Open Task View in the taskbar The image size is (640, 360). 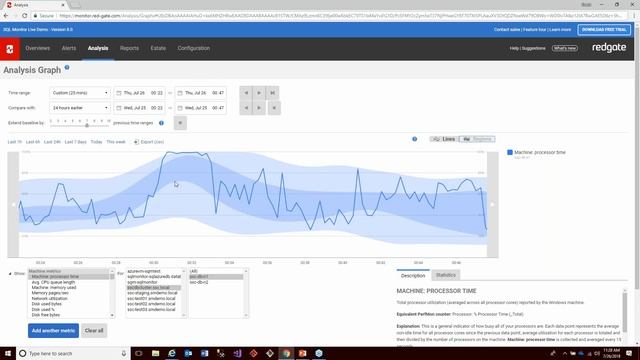pos(139,353)
